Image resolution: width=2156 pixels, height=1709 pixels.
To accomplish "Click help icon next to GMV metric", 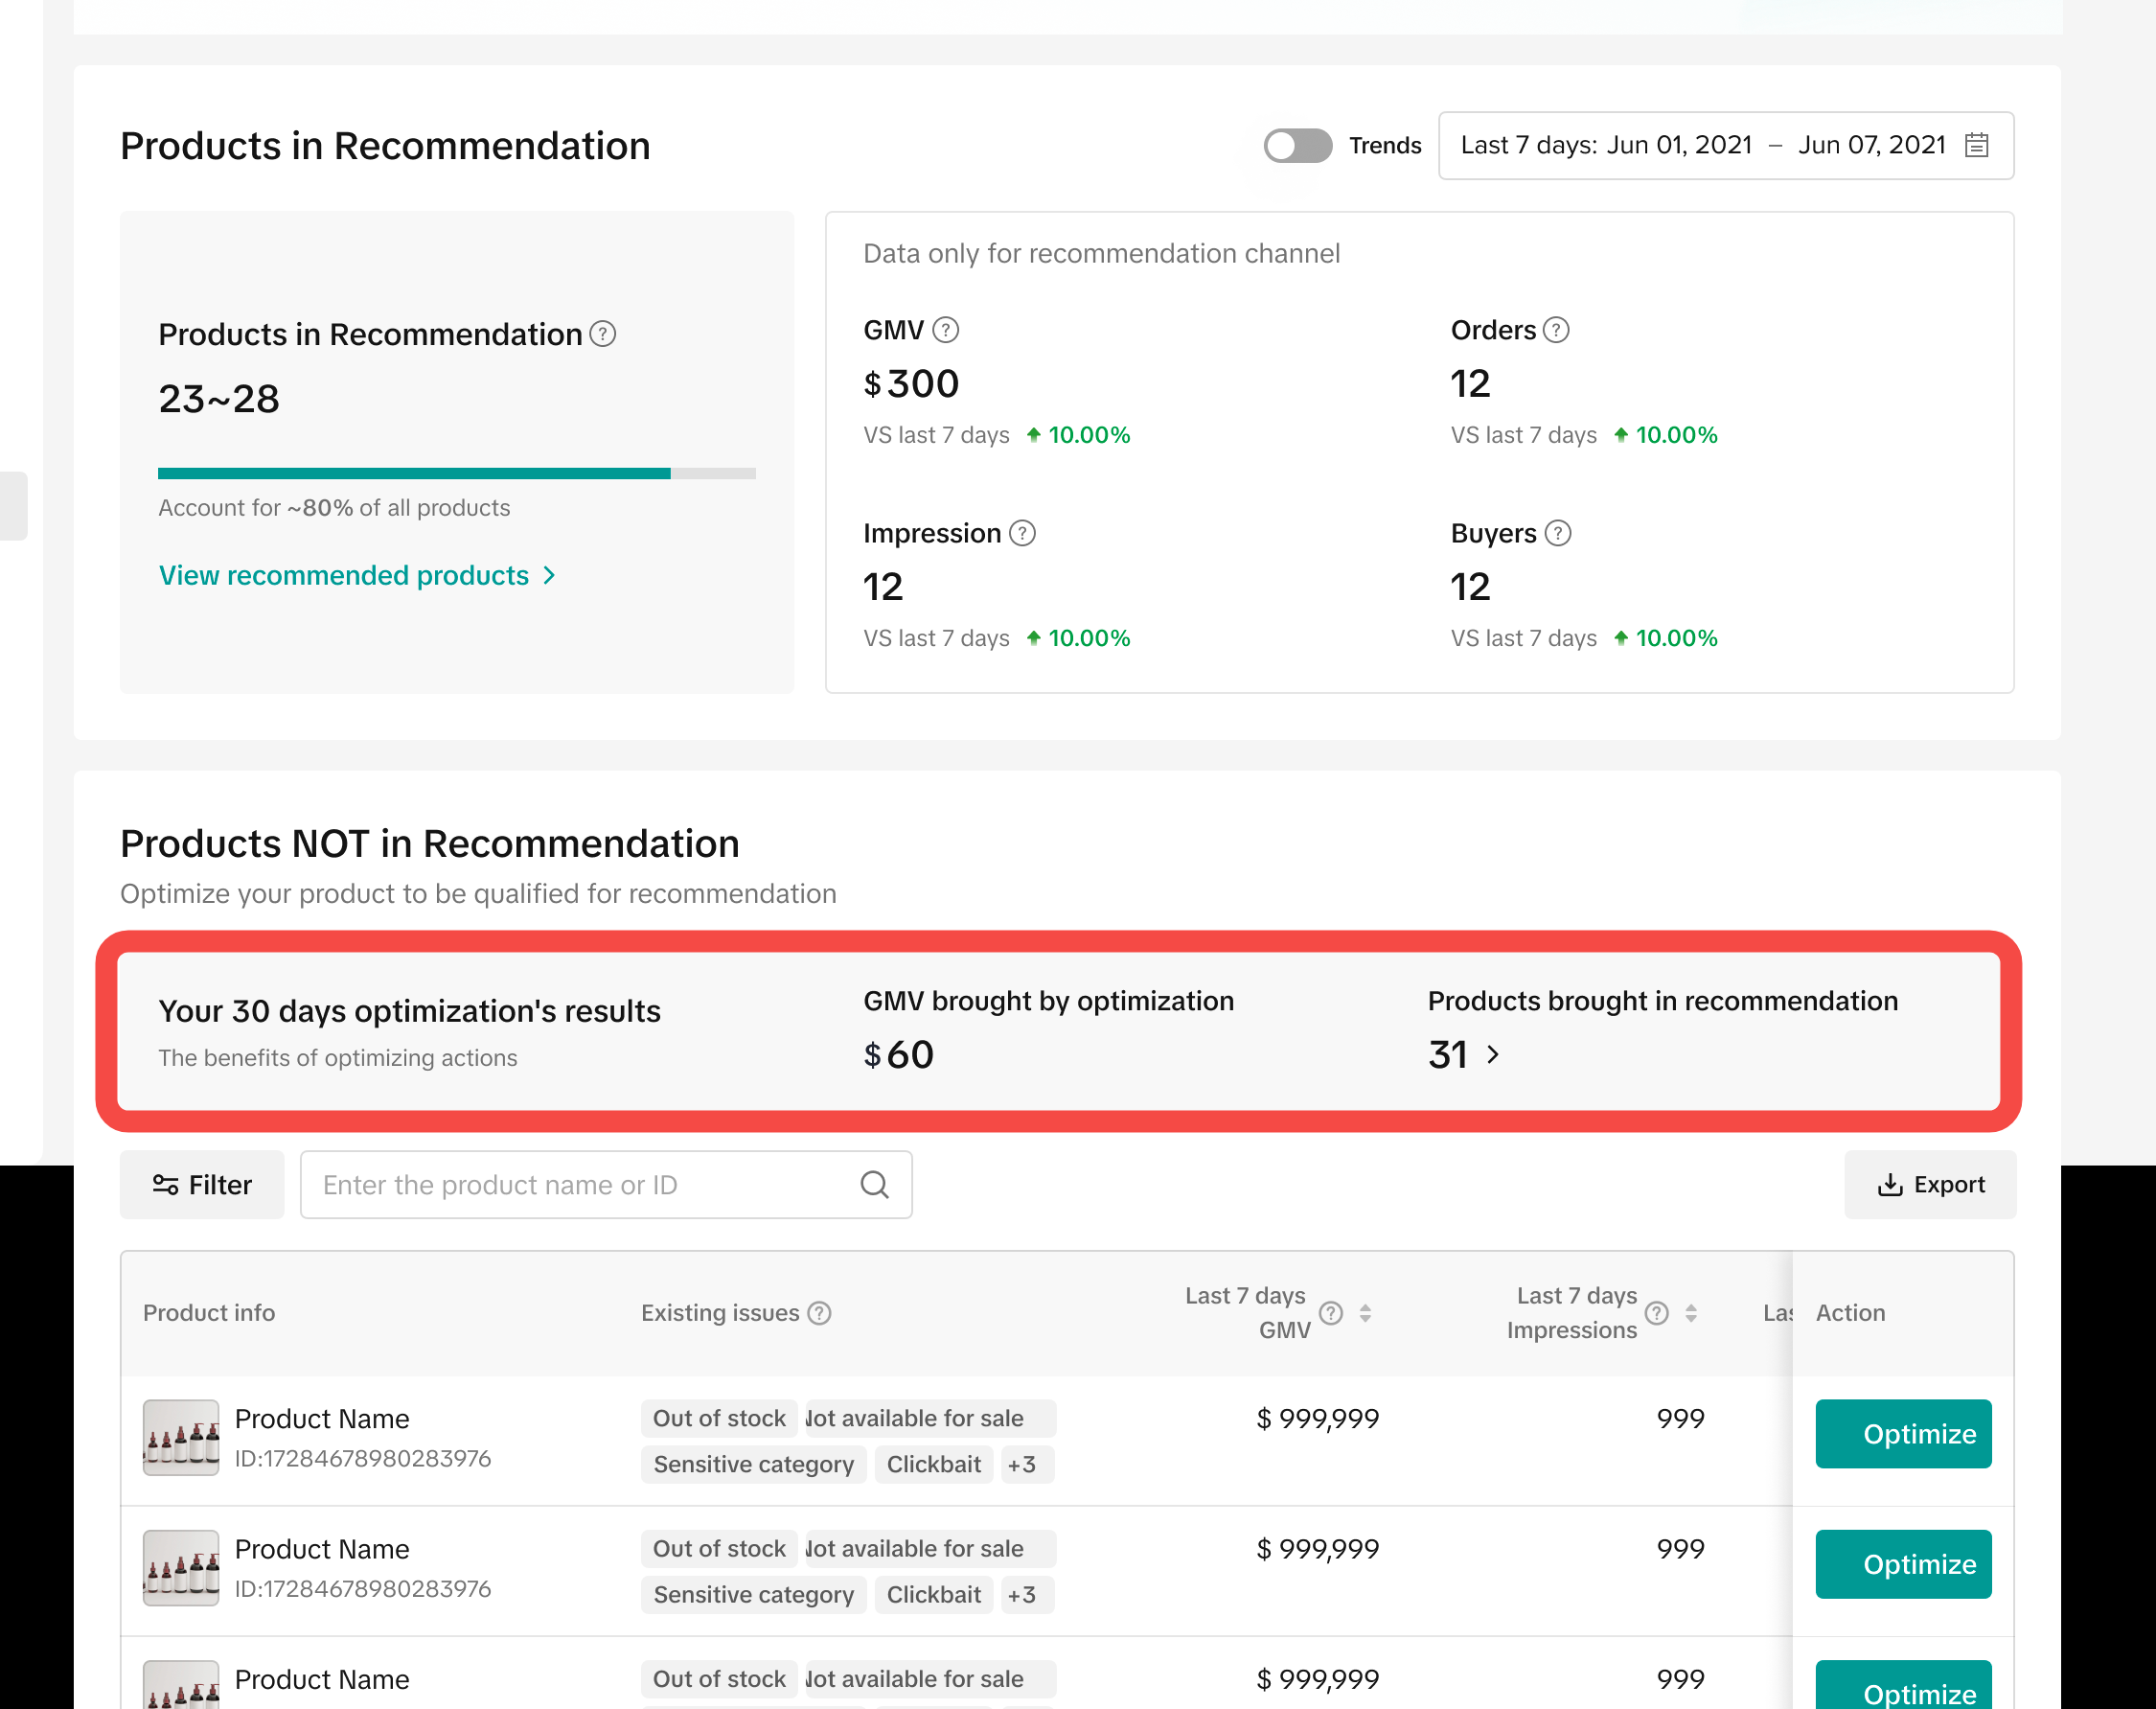I will [x=945, y=330].
